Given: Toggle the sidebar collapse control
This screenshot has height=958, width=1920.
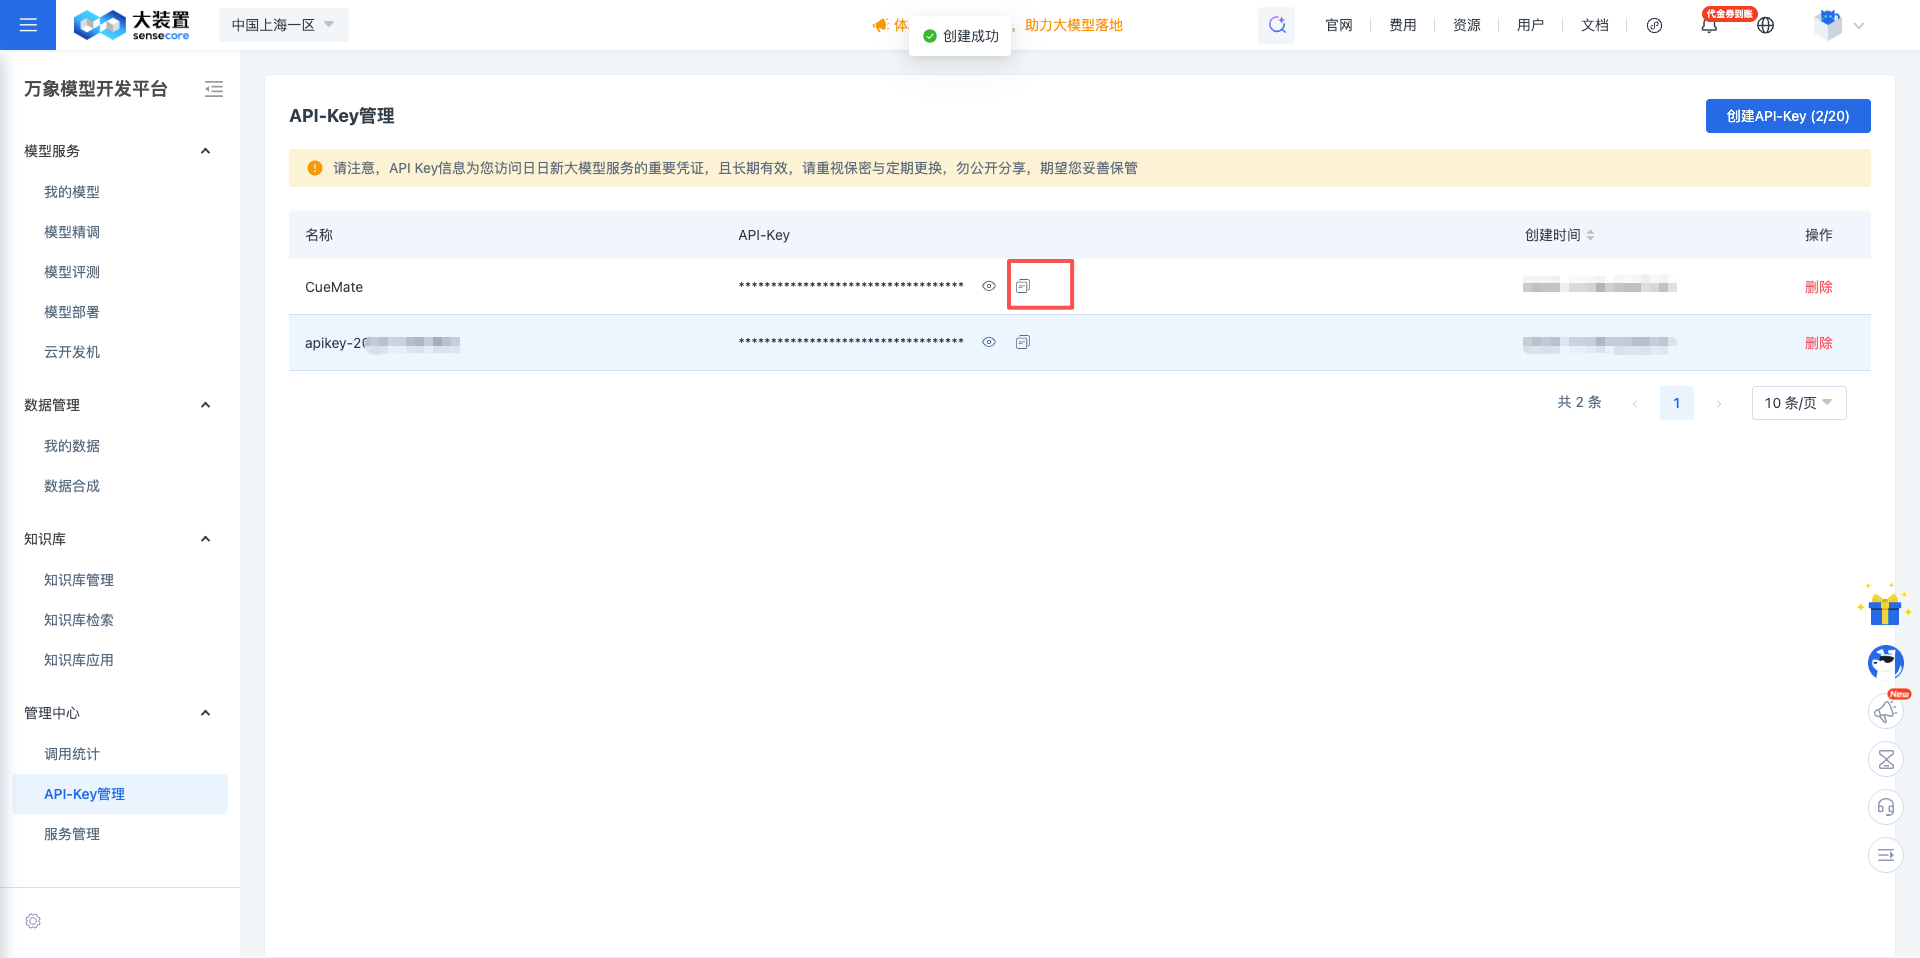Looking at the screenshot, I should pyautogui.click(x=214, y=89).
